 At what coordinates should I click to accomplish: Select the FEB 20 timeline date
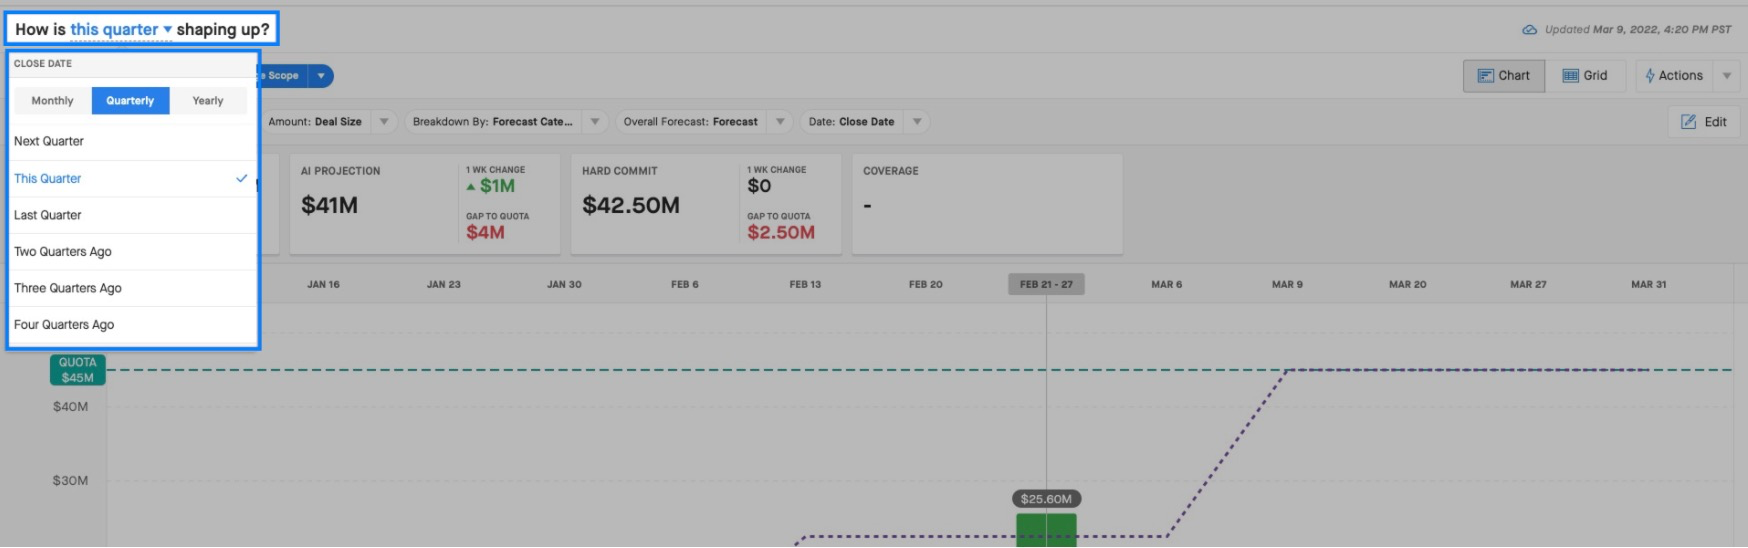tap(926, 285)
